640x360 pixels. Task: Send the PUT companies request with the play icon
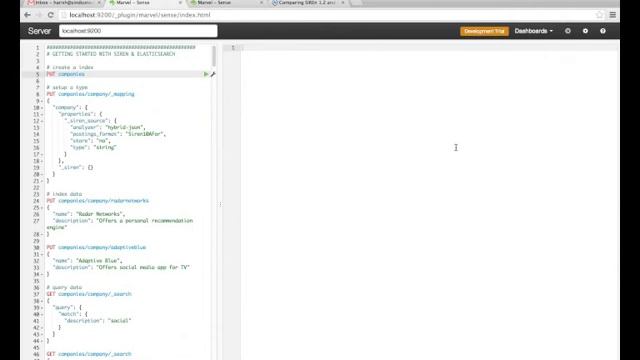point(206,74)
